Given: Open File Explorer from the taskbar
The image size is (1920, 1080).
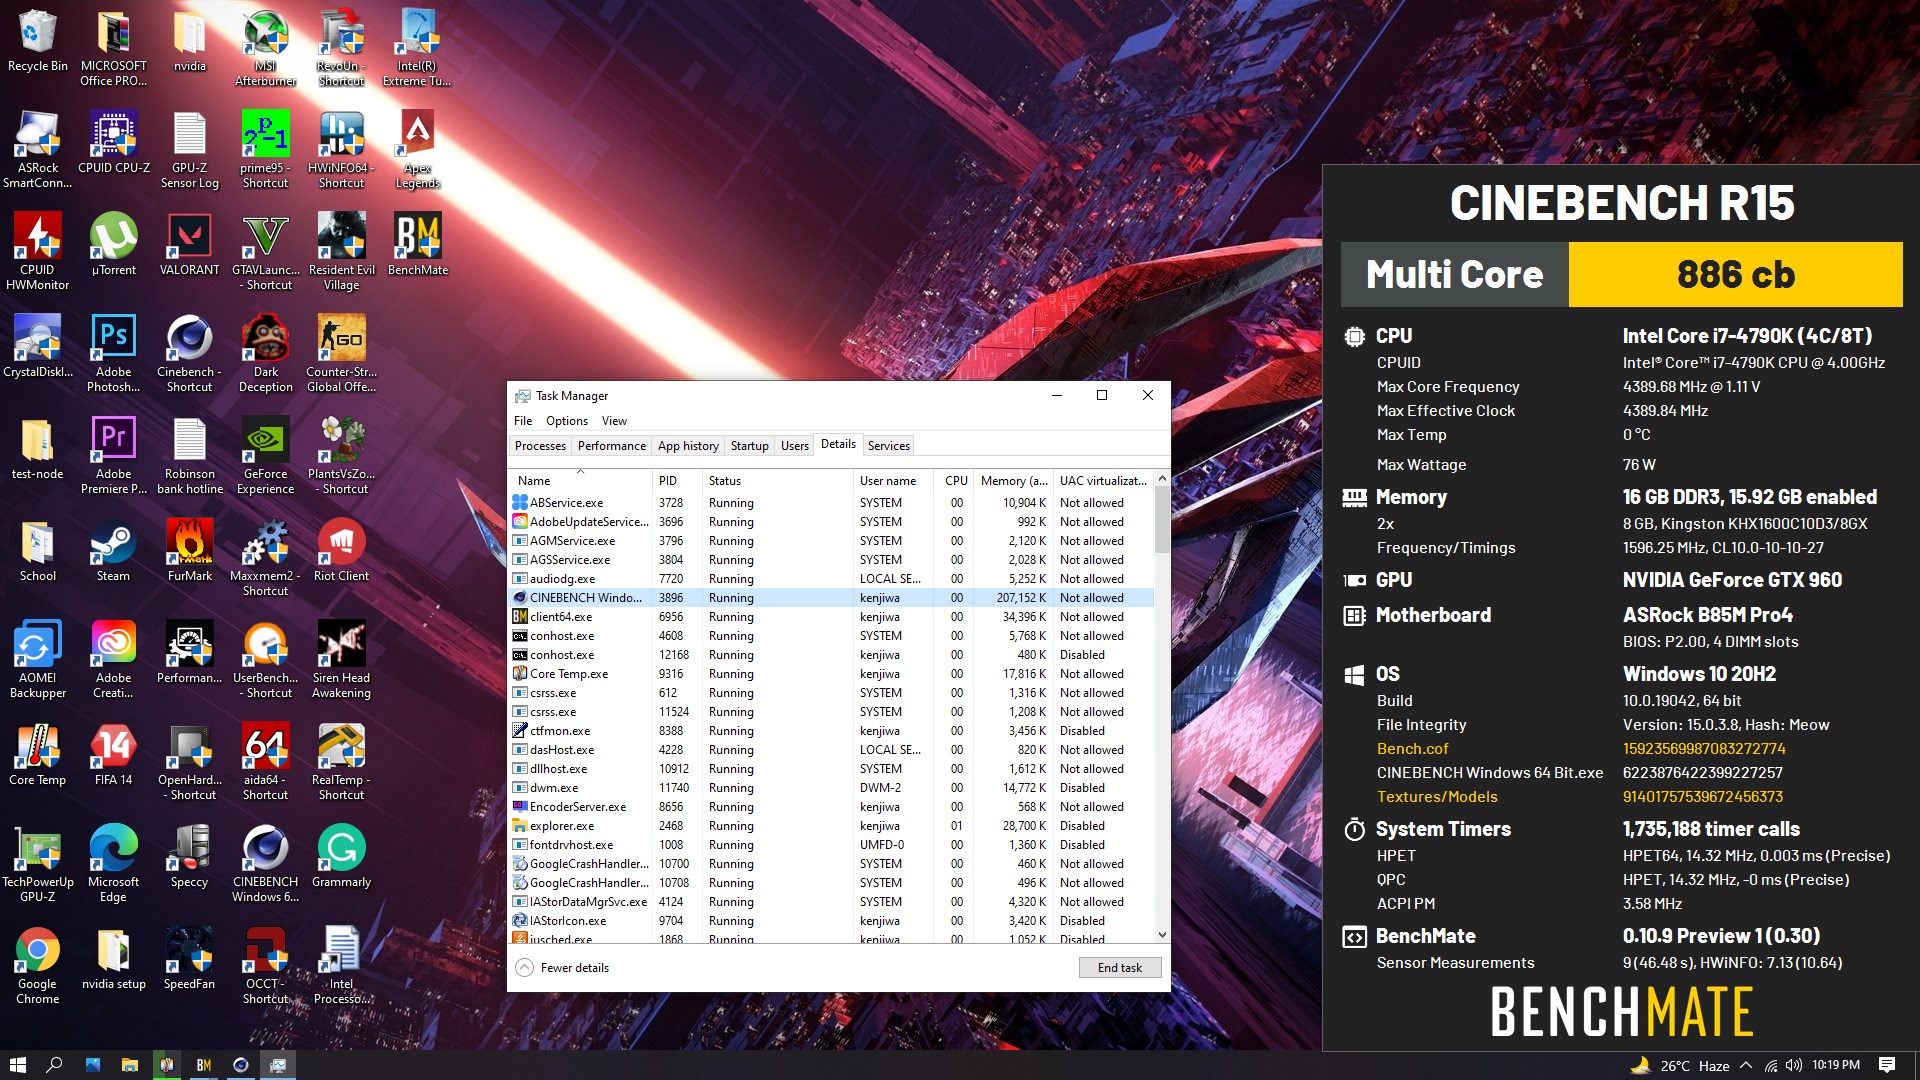Looking at the screenshot, I should pyautogui.click(x=129, y=1065).
